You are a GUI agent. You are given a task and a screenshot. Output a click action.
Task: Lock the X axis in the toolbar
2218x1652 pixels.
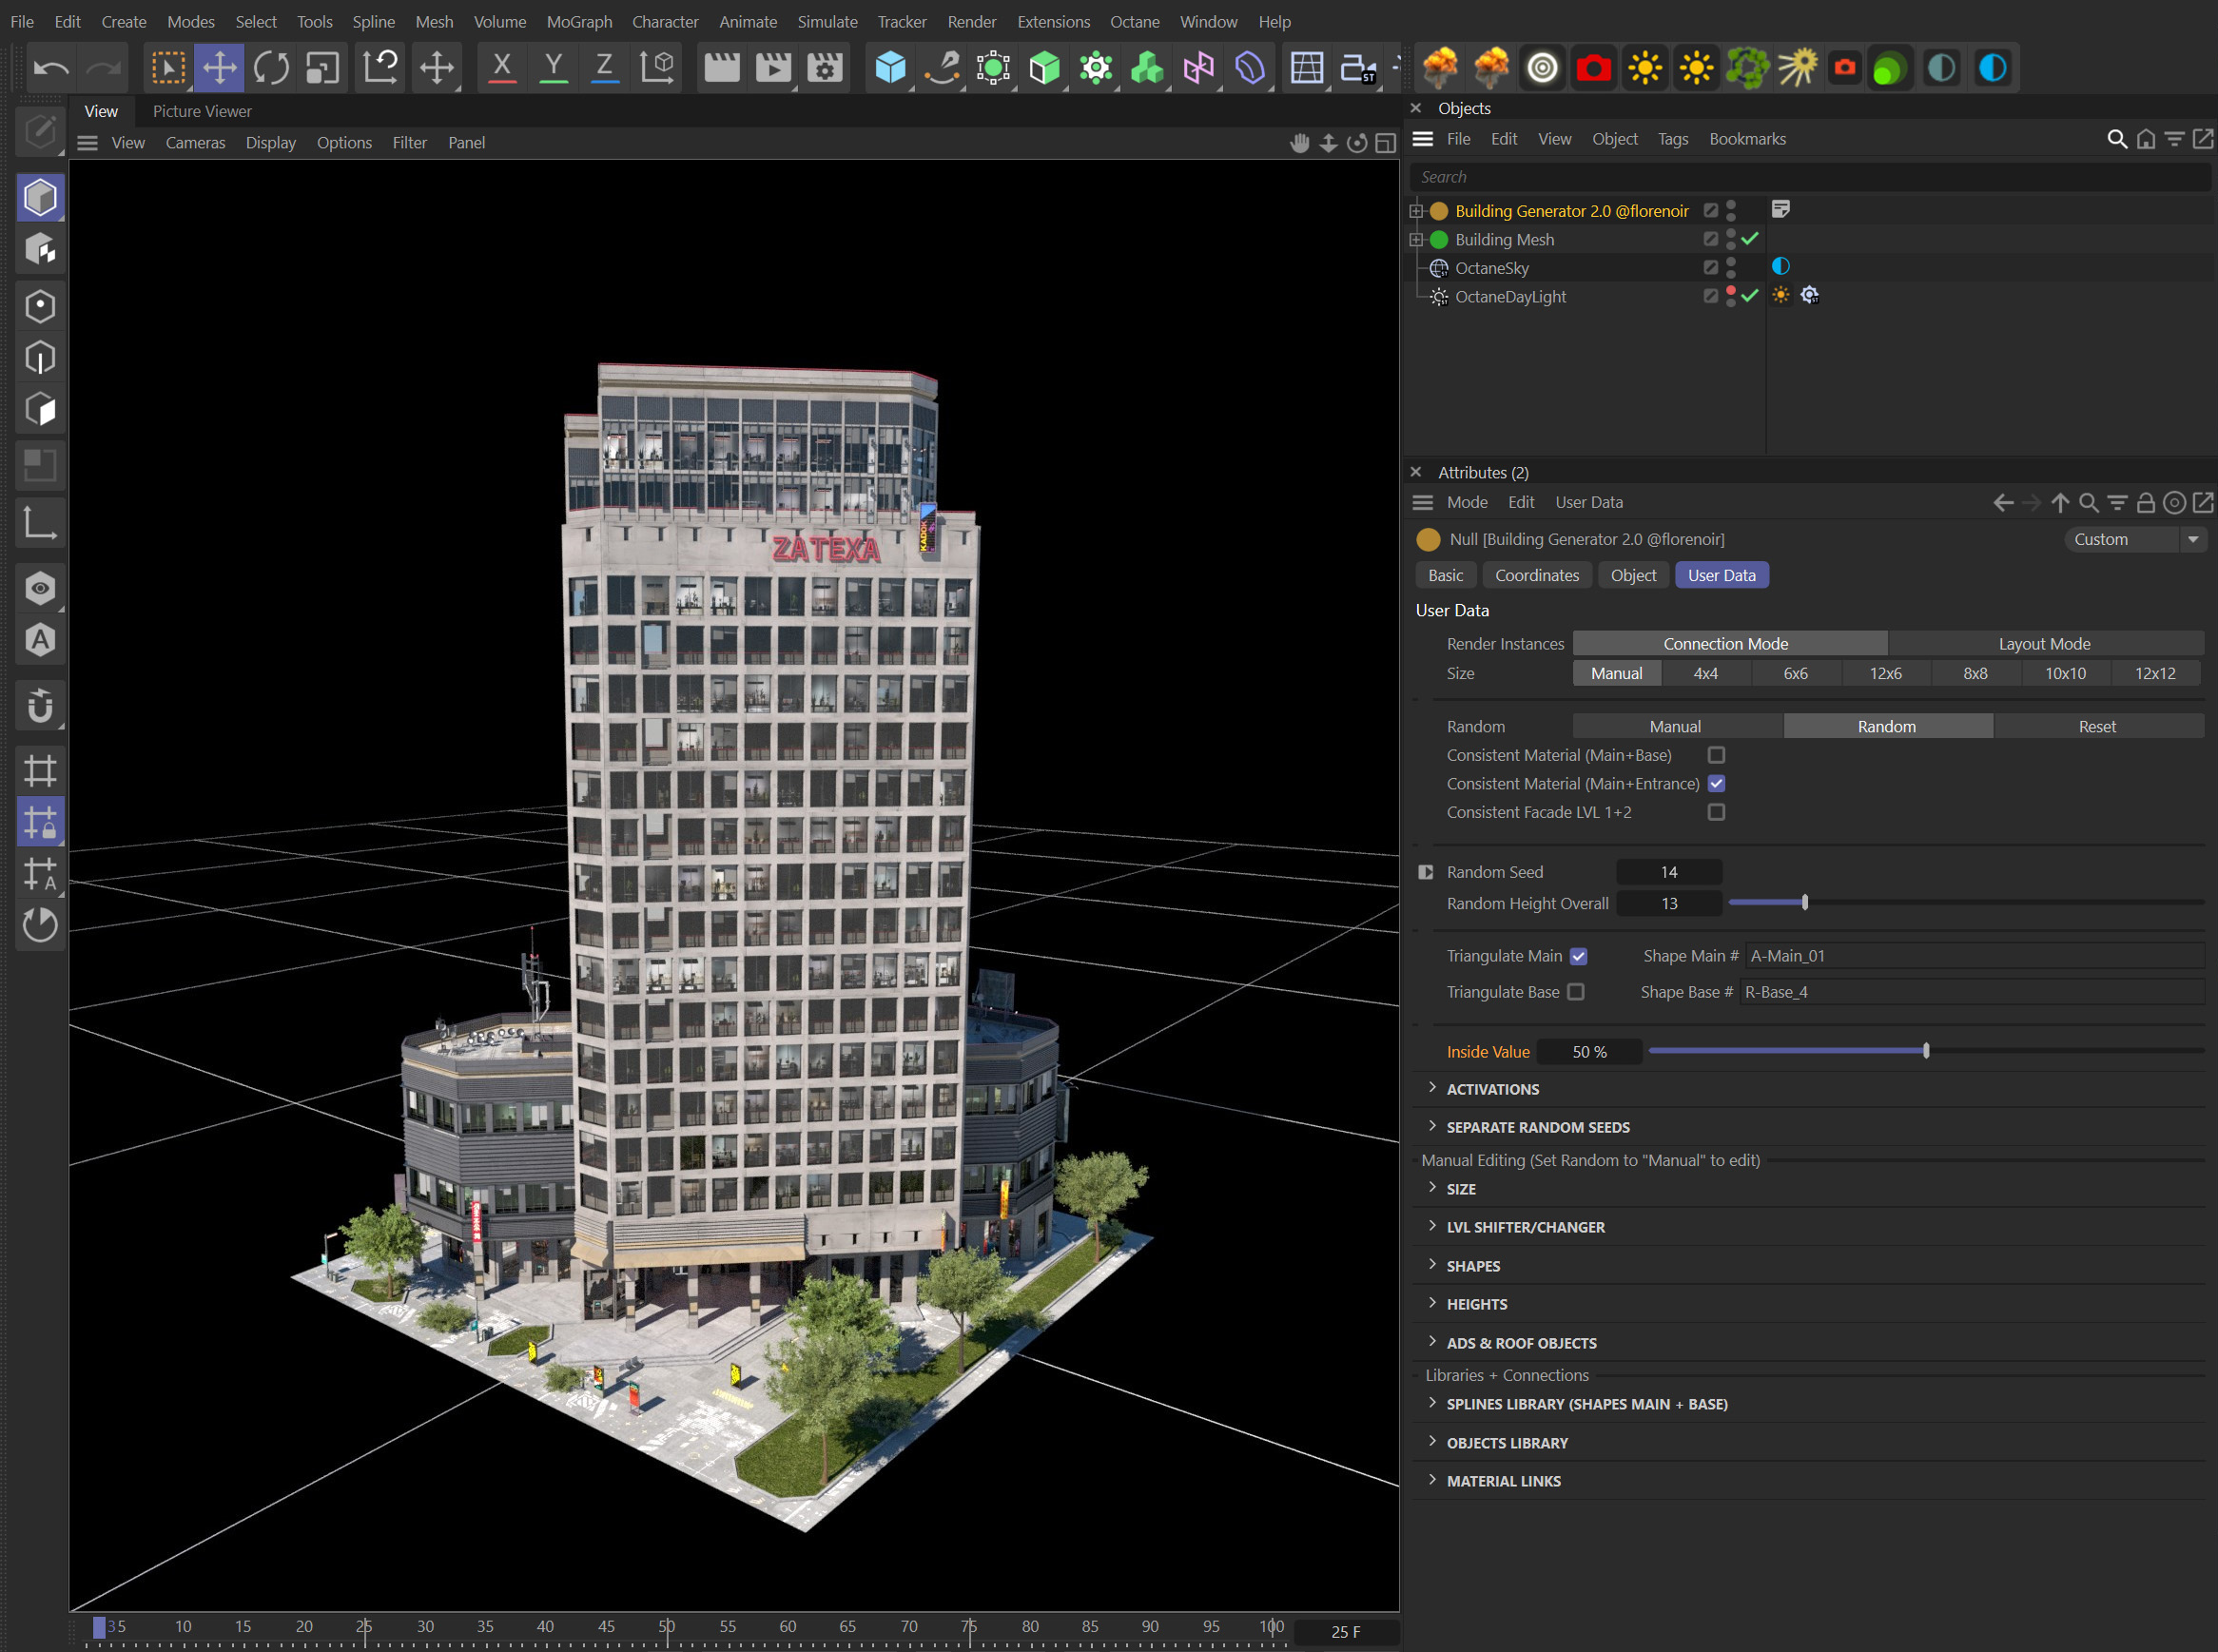(501, 67)
